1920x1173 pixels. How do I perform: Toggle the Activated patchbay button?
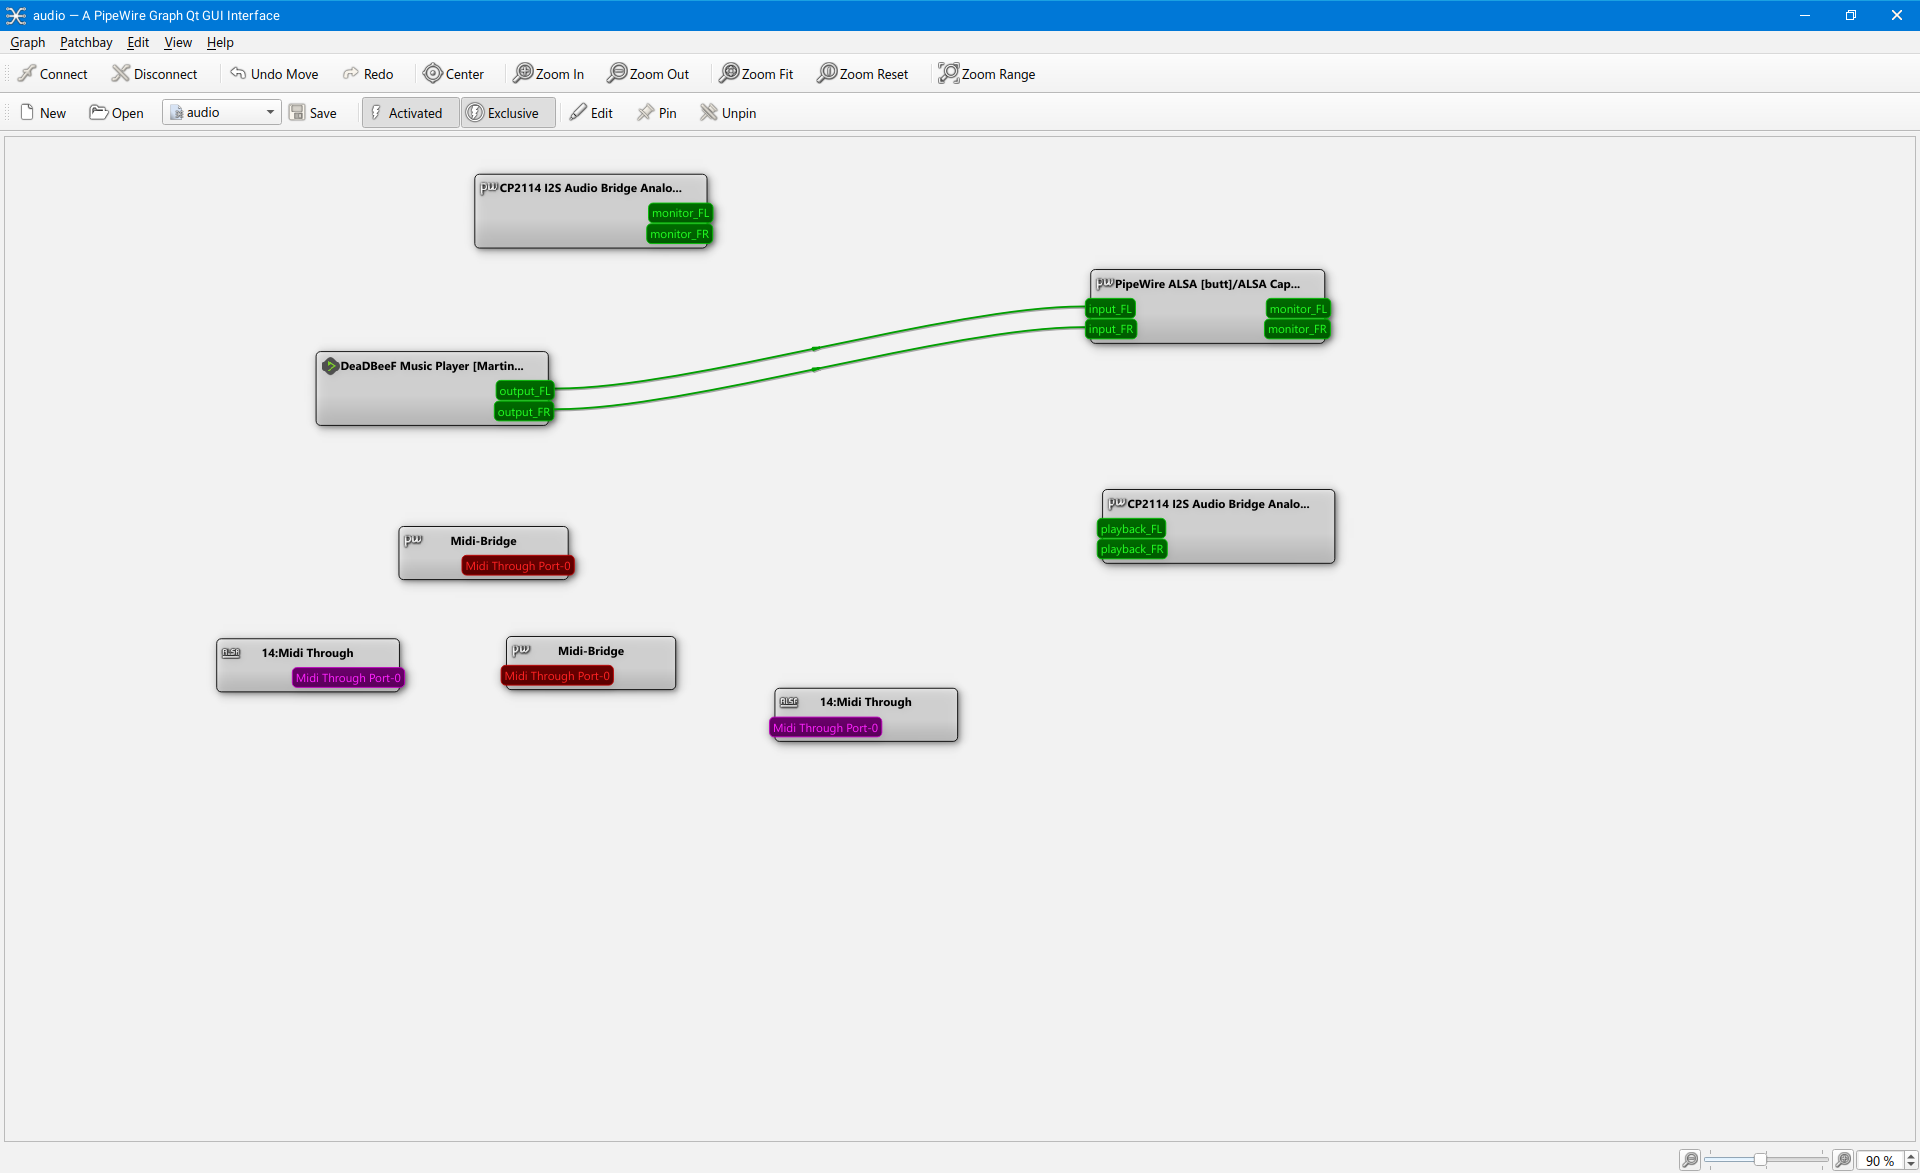pos(410,113)
